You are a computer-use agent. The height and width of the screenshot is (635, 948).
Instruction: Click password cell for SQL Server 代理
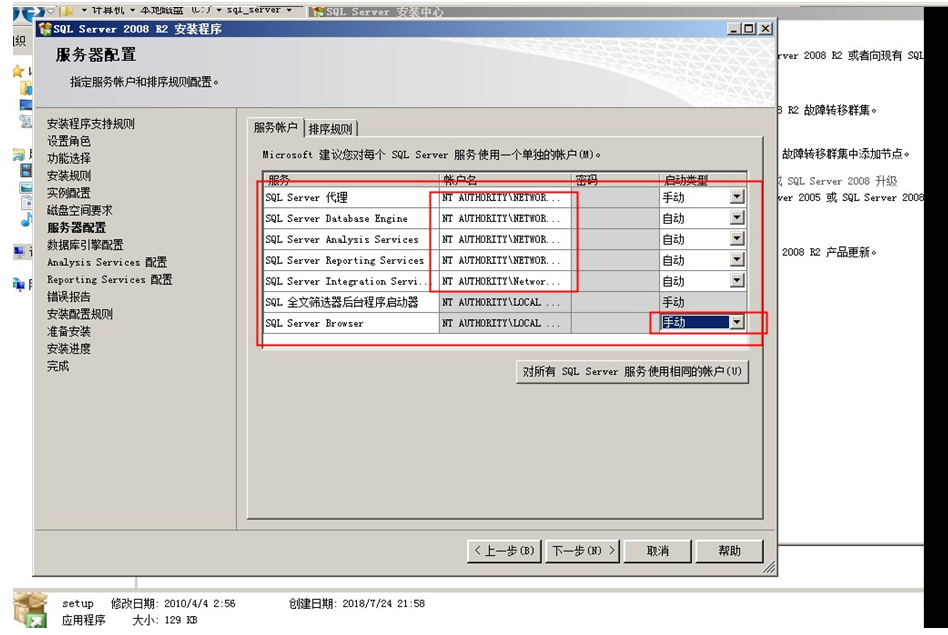coord(615,198)
